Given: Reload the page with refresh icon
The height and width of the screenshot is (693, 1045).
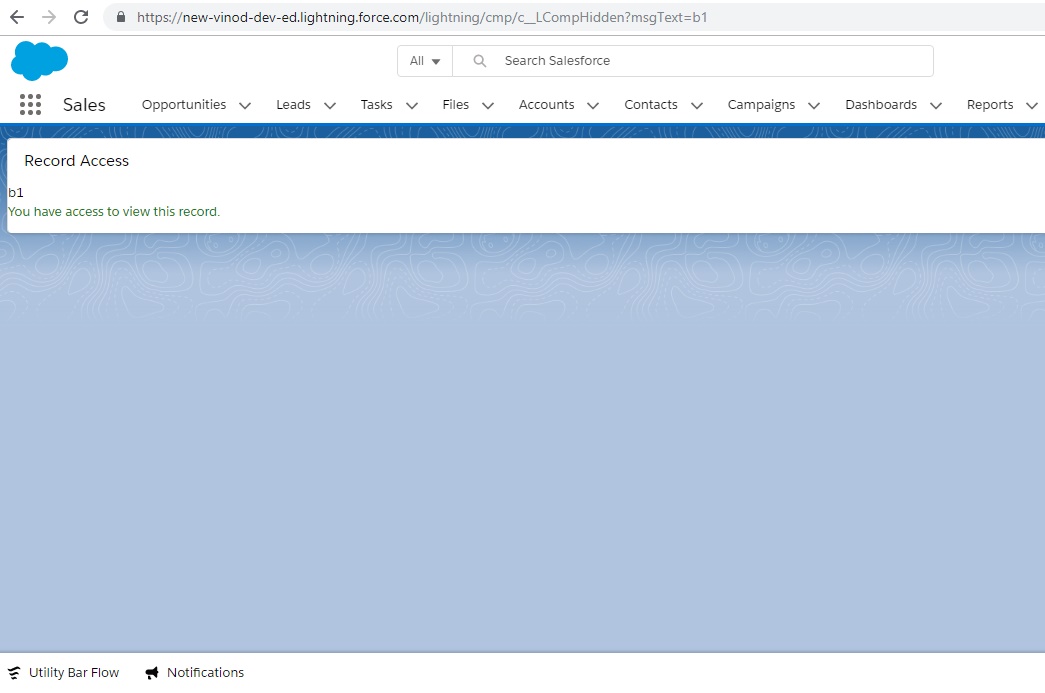Looking at the screenshot, I should 81,17.
